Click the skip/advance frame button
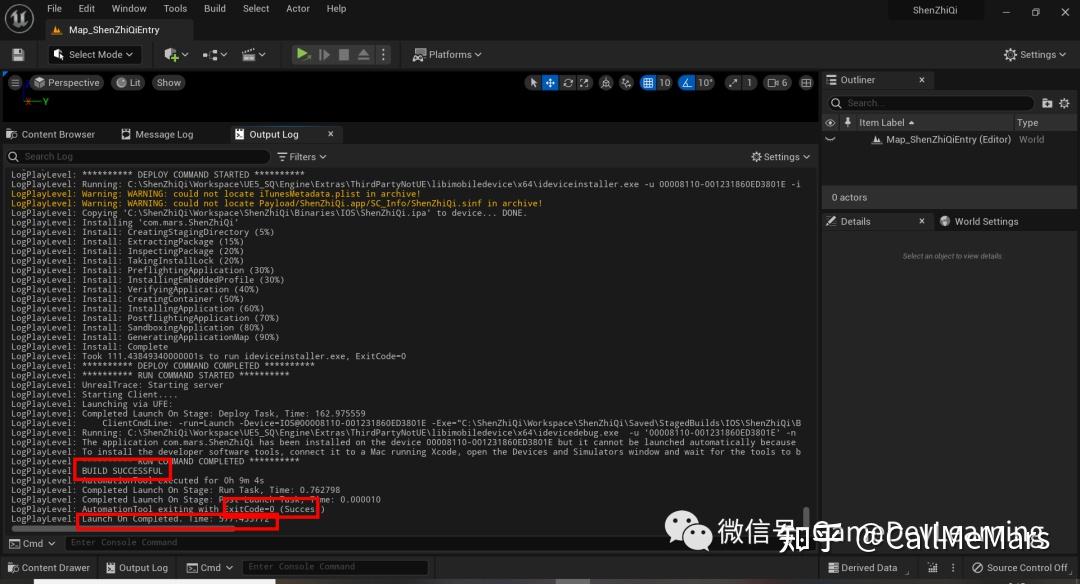1080x584 pixels. pos(324,54)
